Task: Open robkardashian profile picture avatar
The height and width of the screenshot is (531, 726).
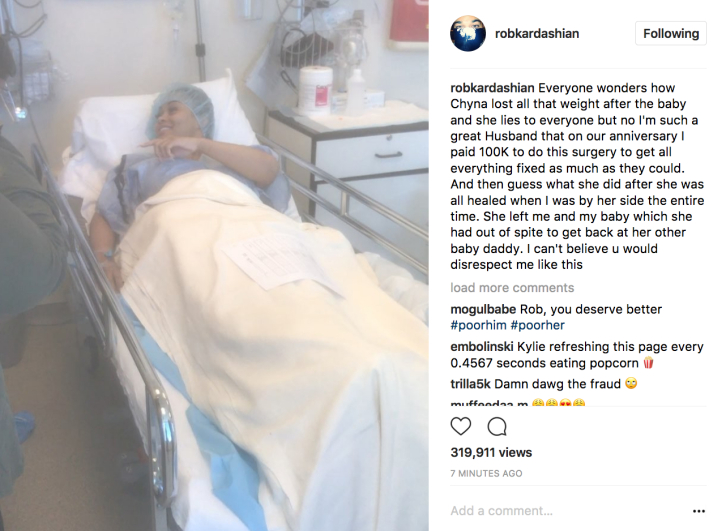Action: click(468, 34)
